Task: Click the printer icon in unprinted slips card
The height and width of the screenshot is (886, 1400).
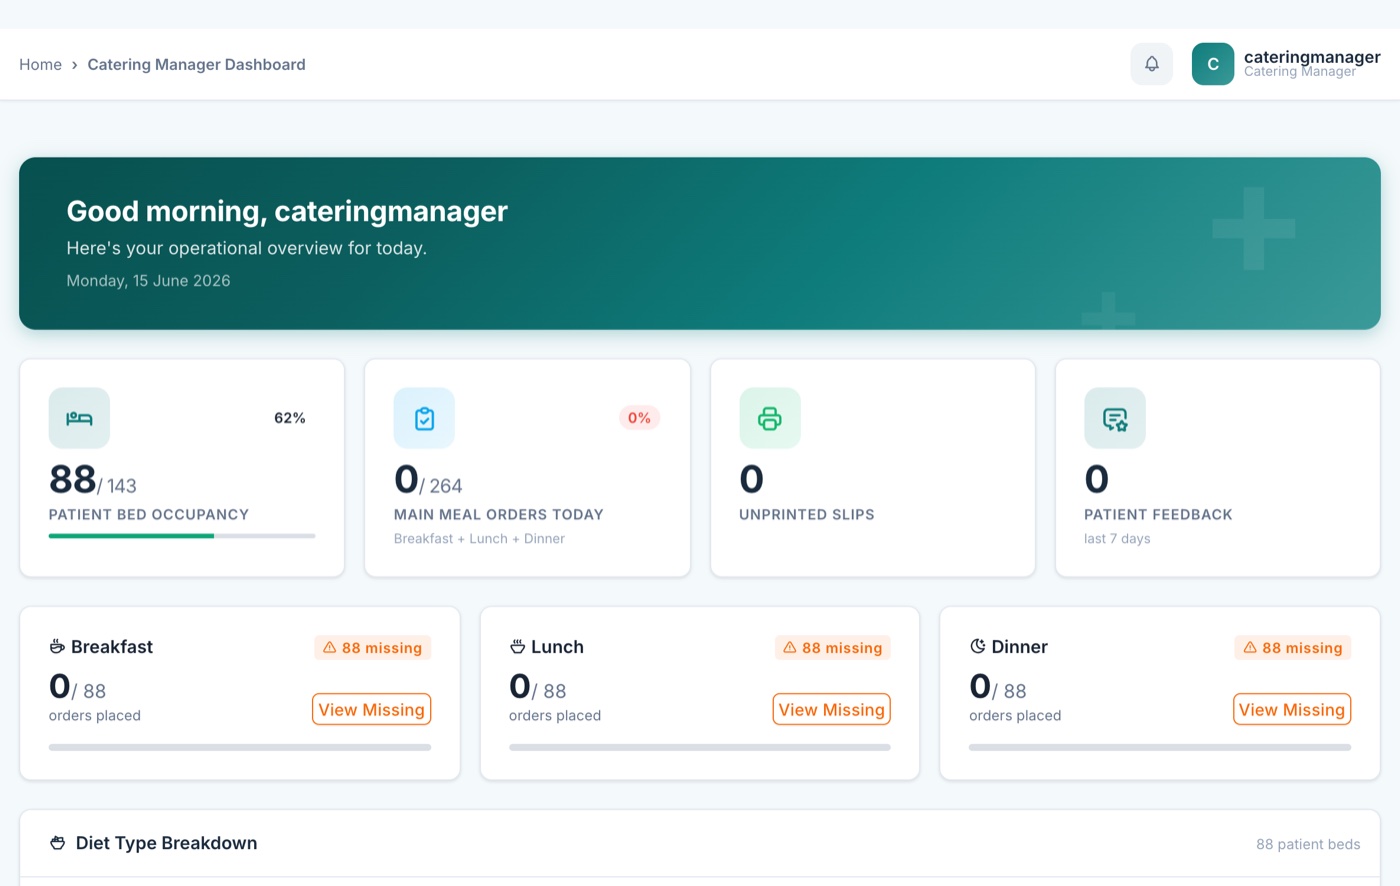Action: click(770, 418)
